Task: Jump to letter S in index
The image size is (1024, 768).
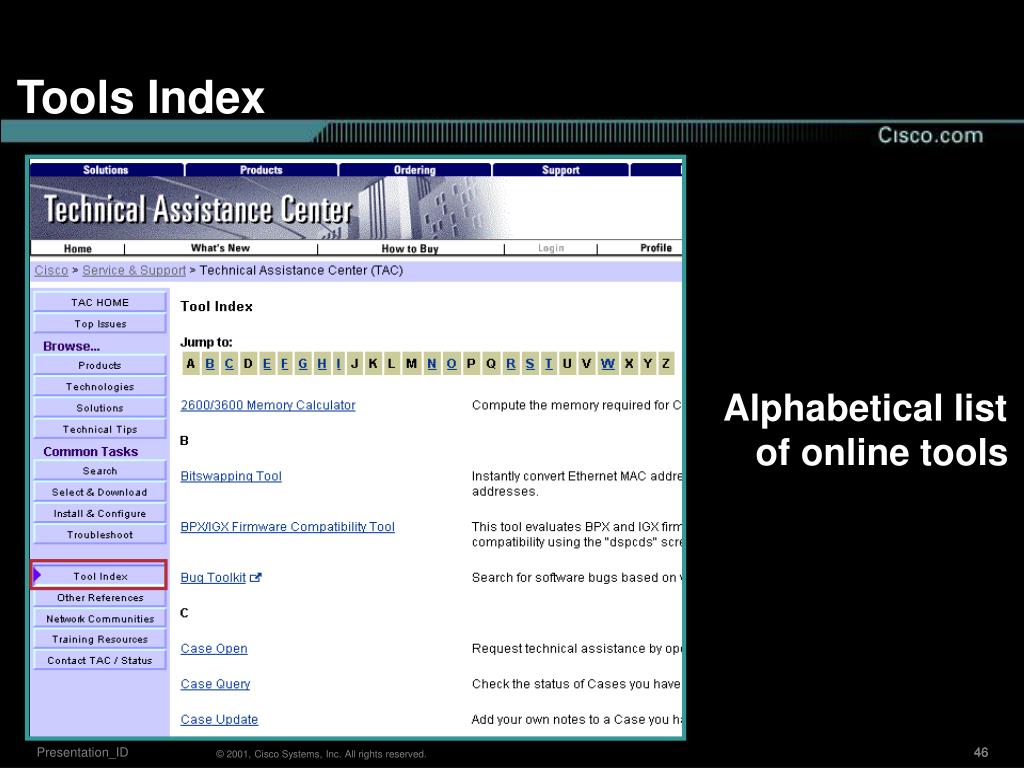Action: click(x=530, y=364)
